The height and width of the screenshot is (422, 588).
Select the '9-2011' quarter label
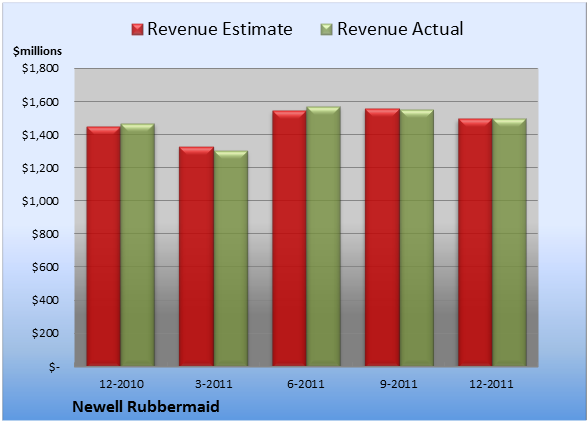[398, 384]
